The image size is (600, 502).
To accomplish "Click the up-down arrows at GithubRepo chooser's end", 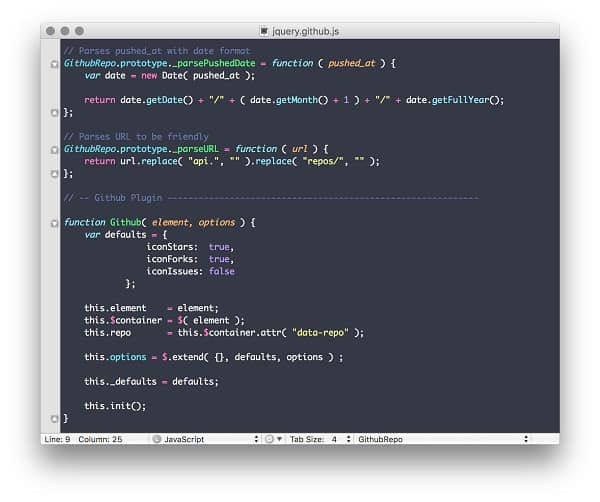I will point(526,439).
